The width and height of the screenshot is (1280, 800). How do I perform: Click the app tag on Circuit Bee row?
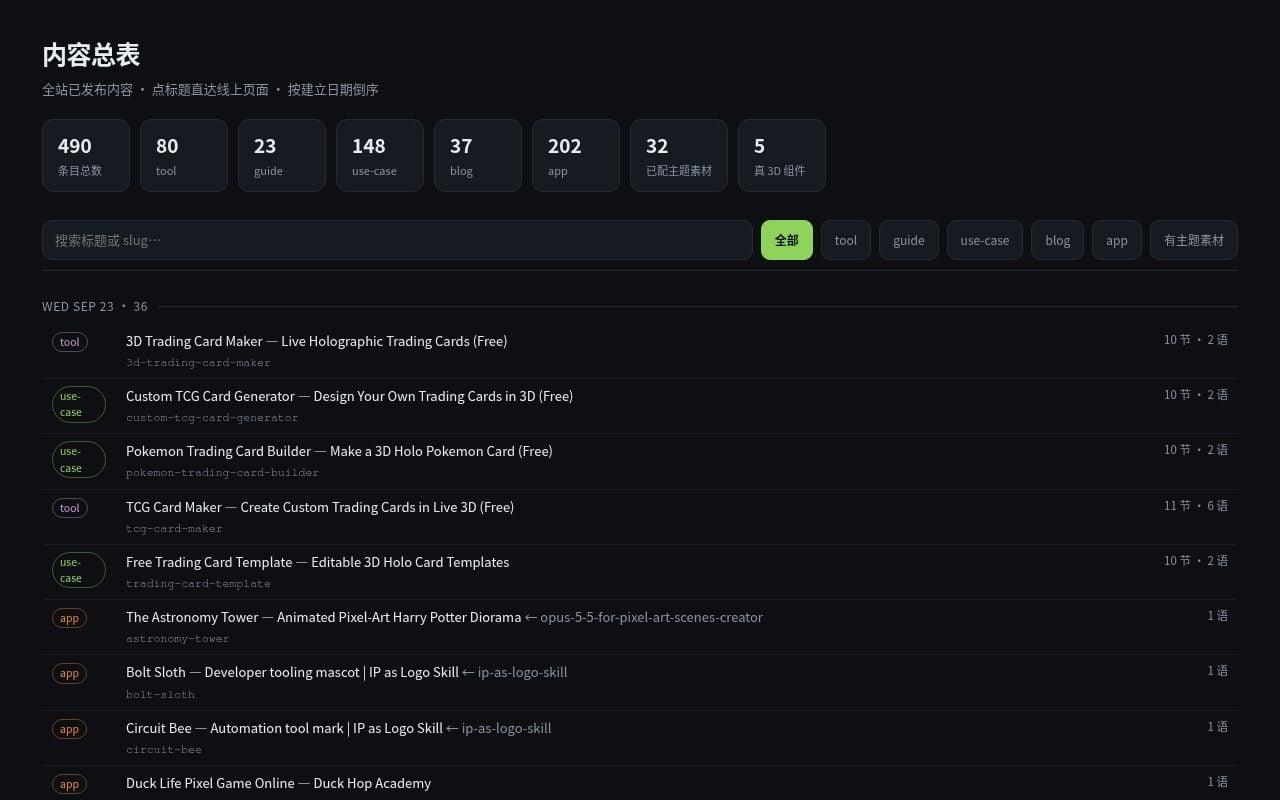click(69, 729)
